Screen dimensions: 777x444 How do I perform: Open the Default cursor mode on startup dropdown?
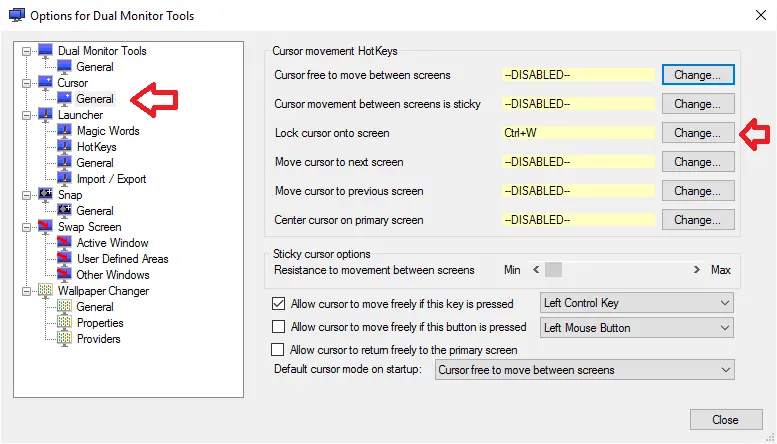585,370
